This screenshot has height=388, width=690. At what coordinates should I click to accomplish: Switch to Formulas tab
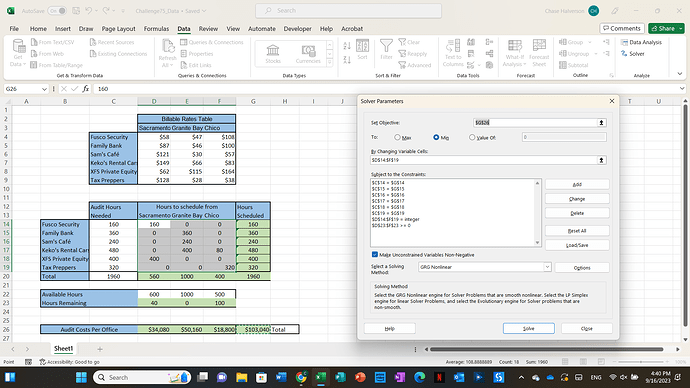156,29
